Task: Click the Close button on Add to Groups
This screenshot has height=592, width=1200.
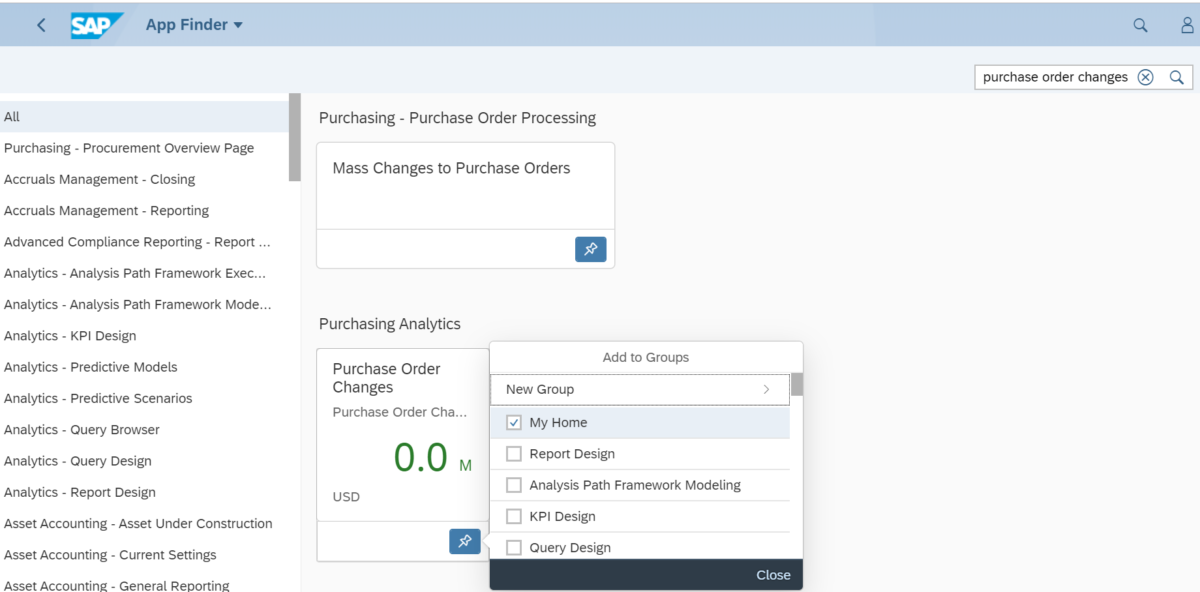Action: pos(772,574)
